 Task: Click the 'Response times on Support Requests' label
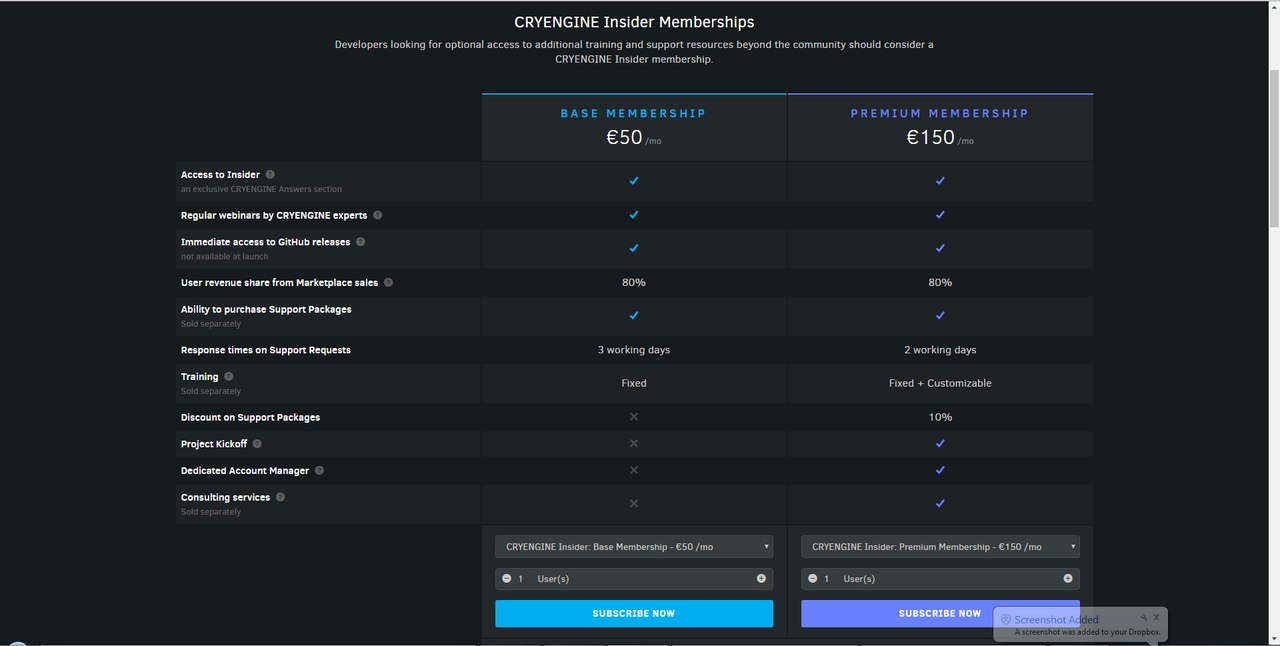[266, 350]
